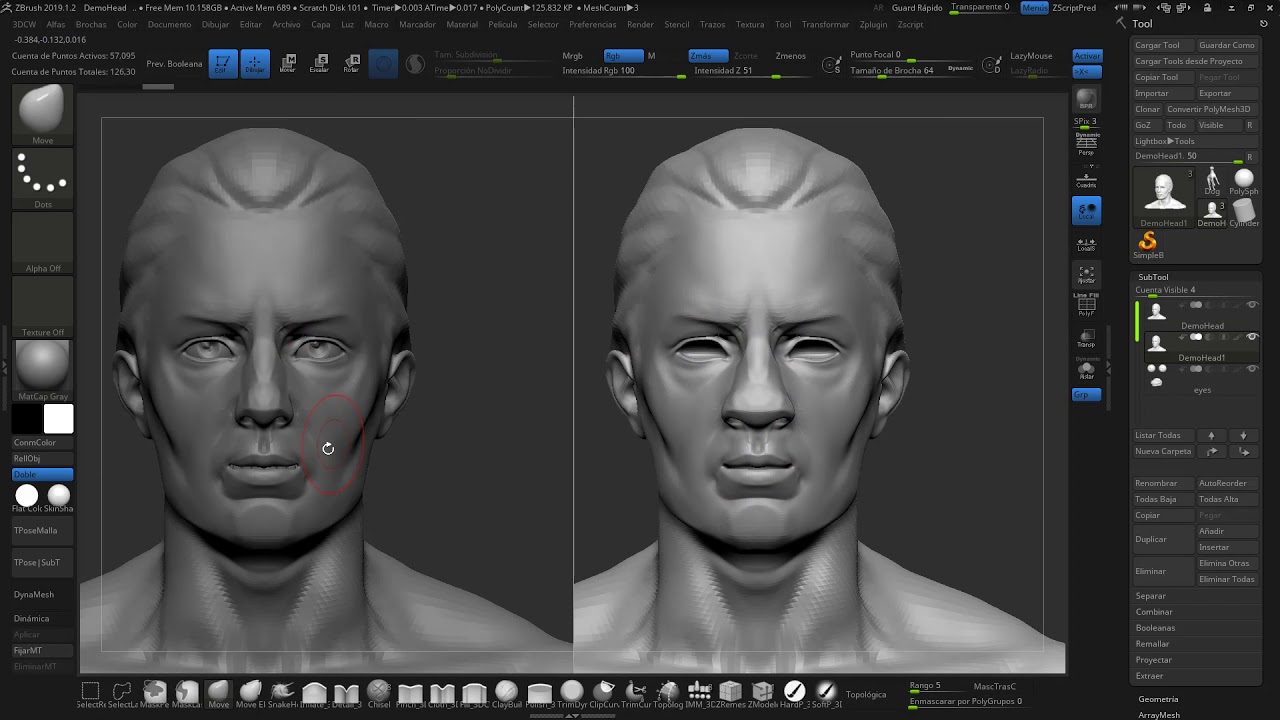1280x720 pixels.
Task: Select the SelectLasso tool icon
Action: 122,693
